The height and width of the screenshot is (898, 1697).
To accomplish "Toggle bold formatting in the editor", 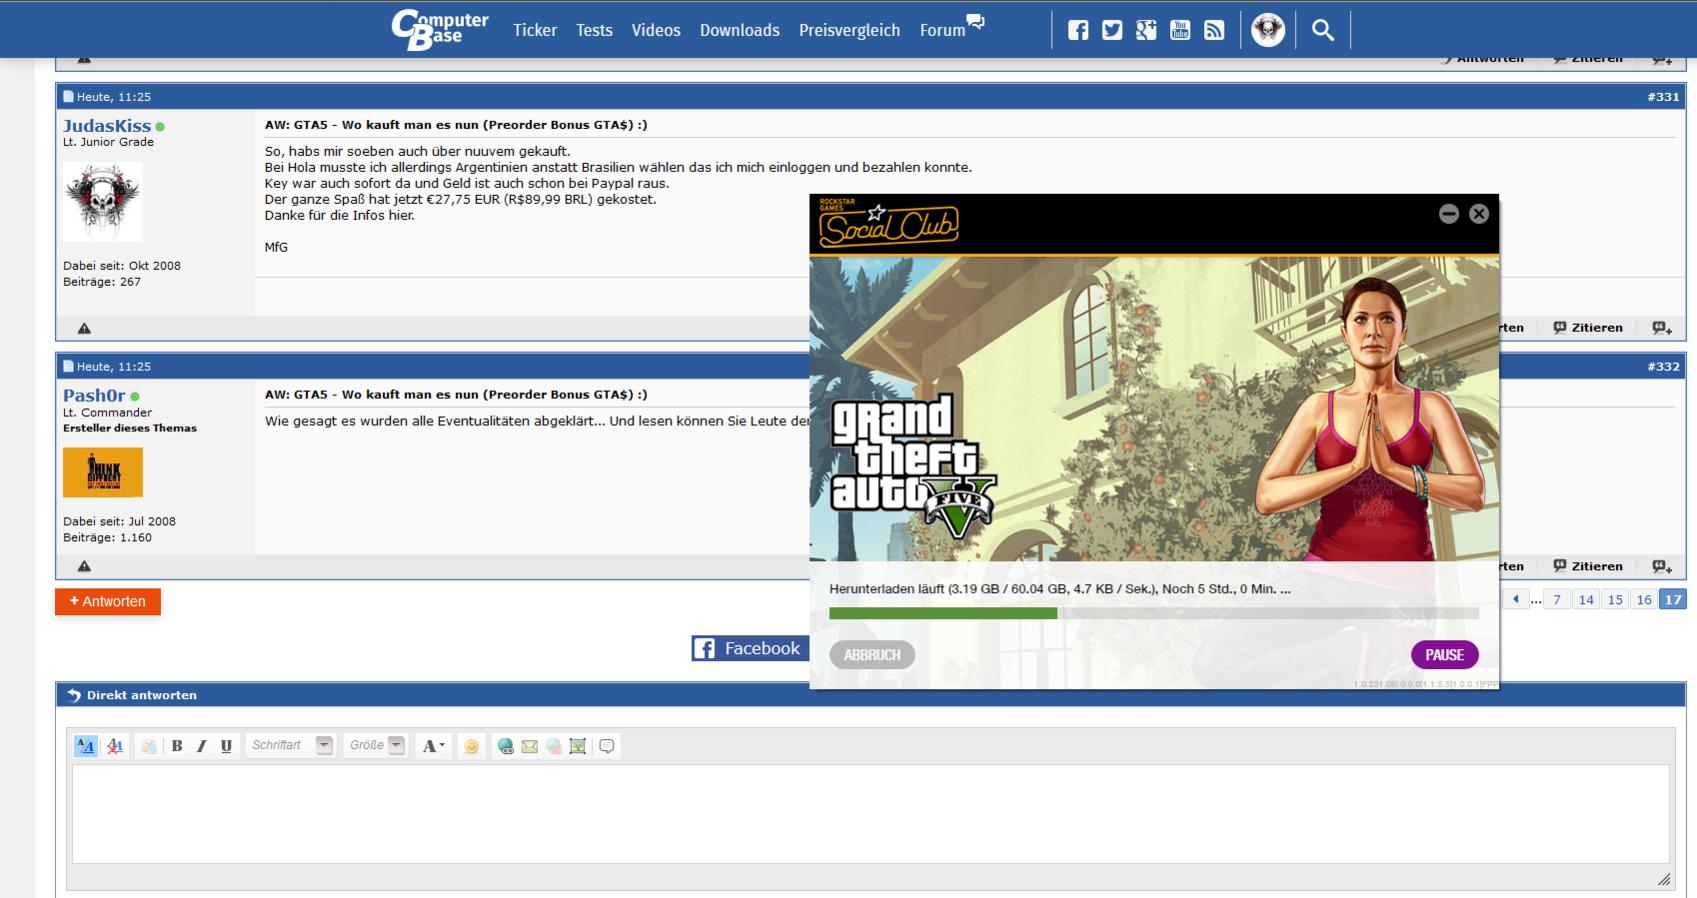I will (x=177, y=746).
